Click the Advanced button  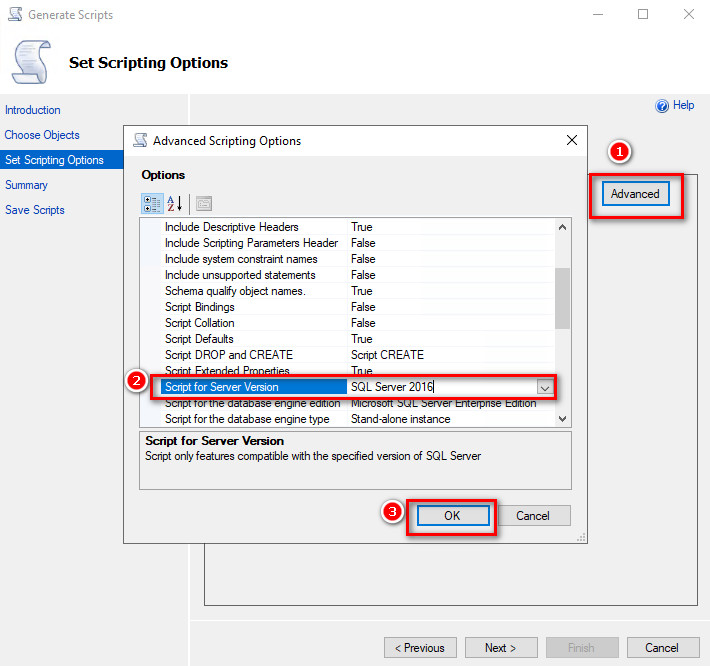(635, 194)
